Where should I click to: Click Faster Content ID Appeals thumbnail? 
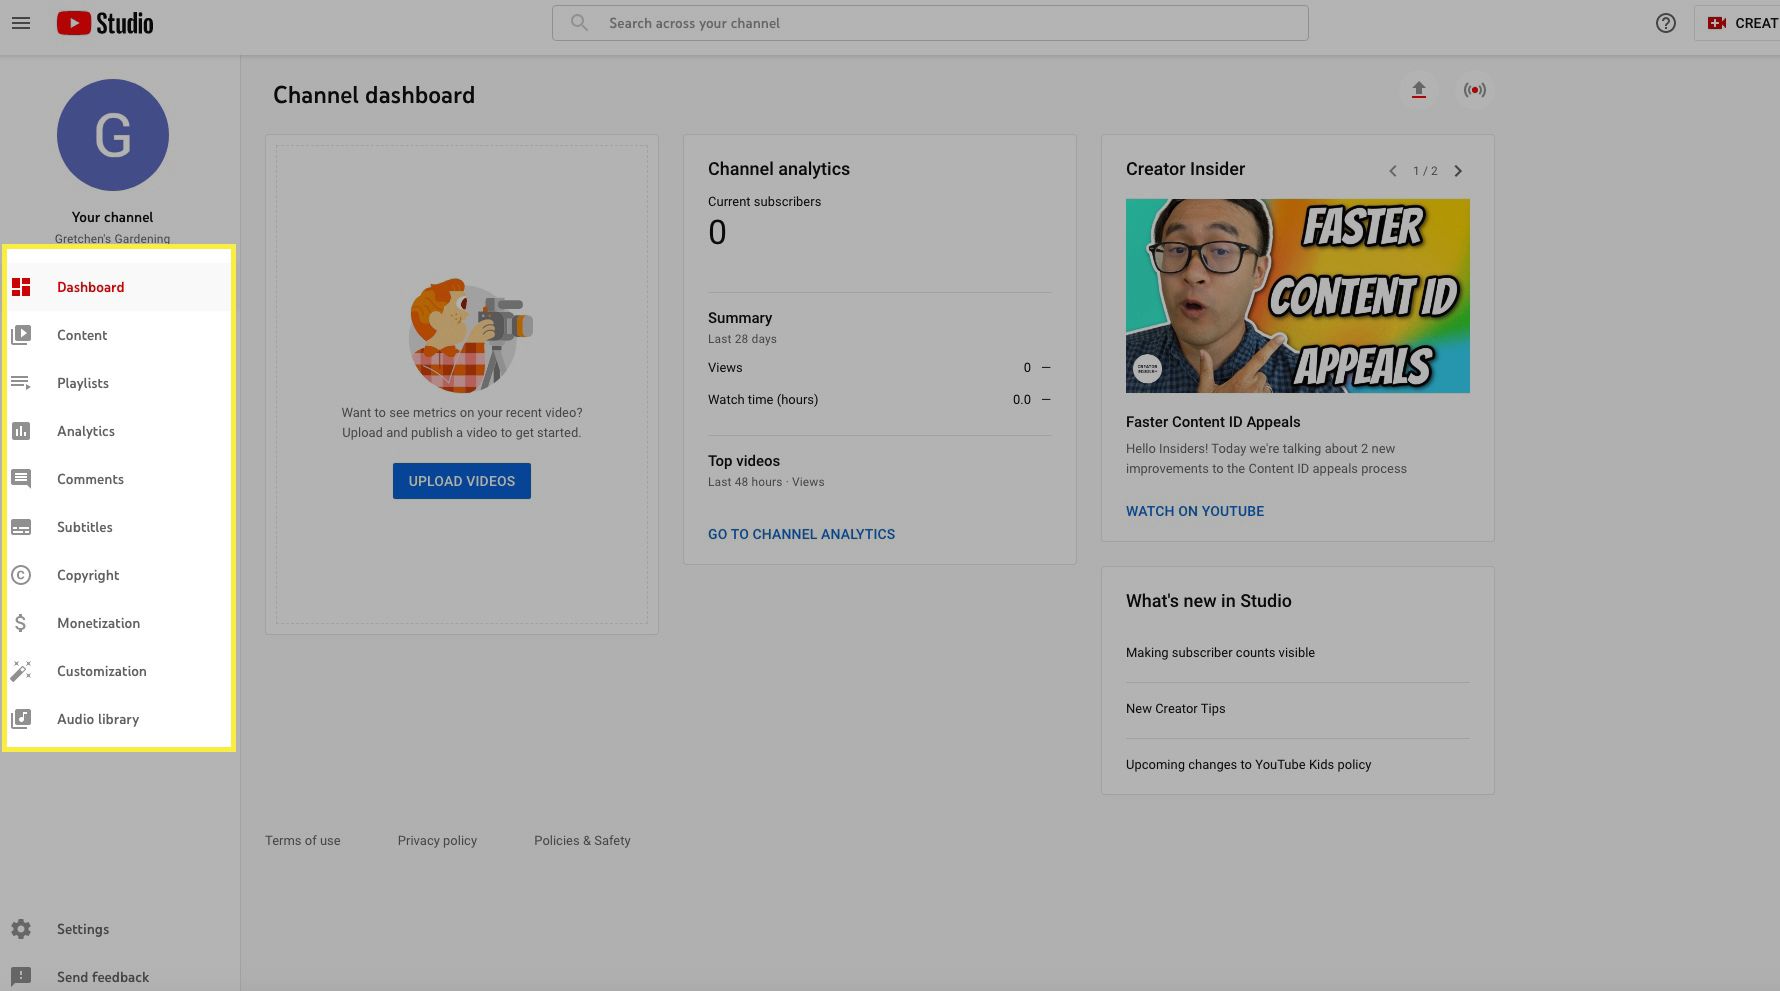pyautogui.click(x=1298, y=296)
